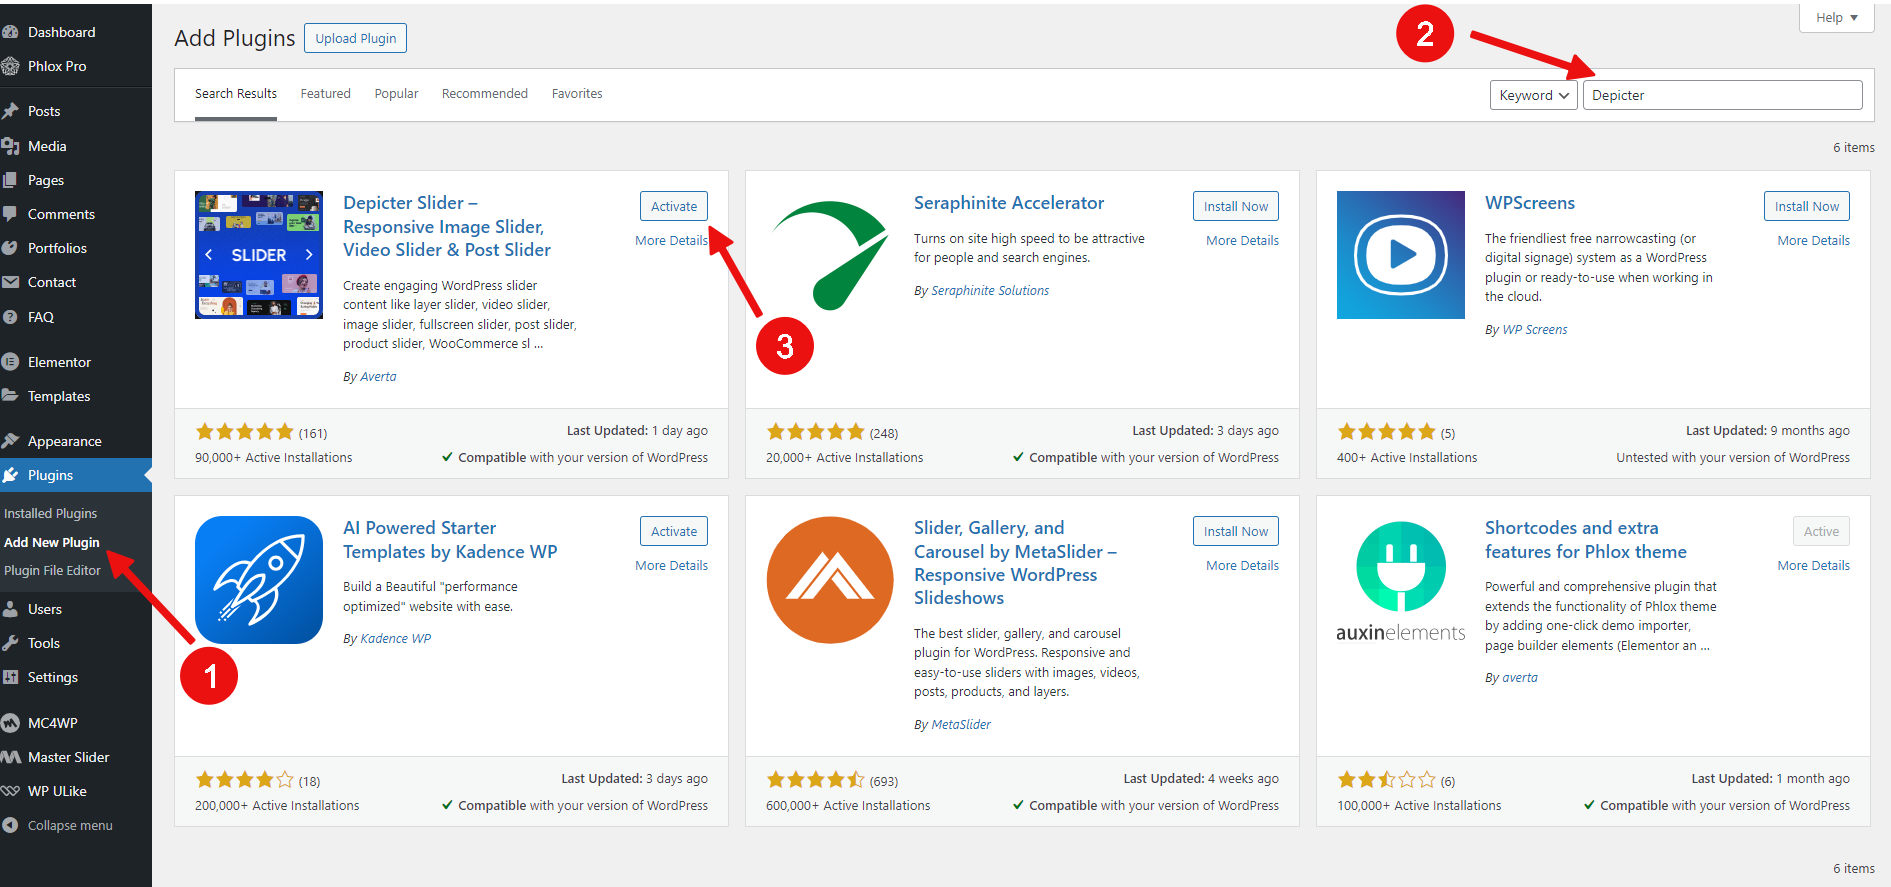Switch to the Favorites tab

tap(577, 94)
